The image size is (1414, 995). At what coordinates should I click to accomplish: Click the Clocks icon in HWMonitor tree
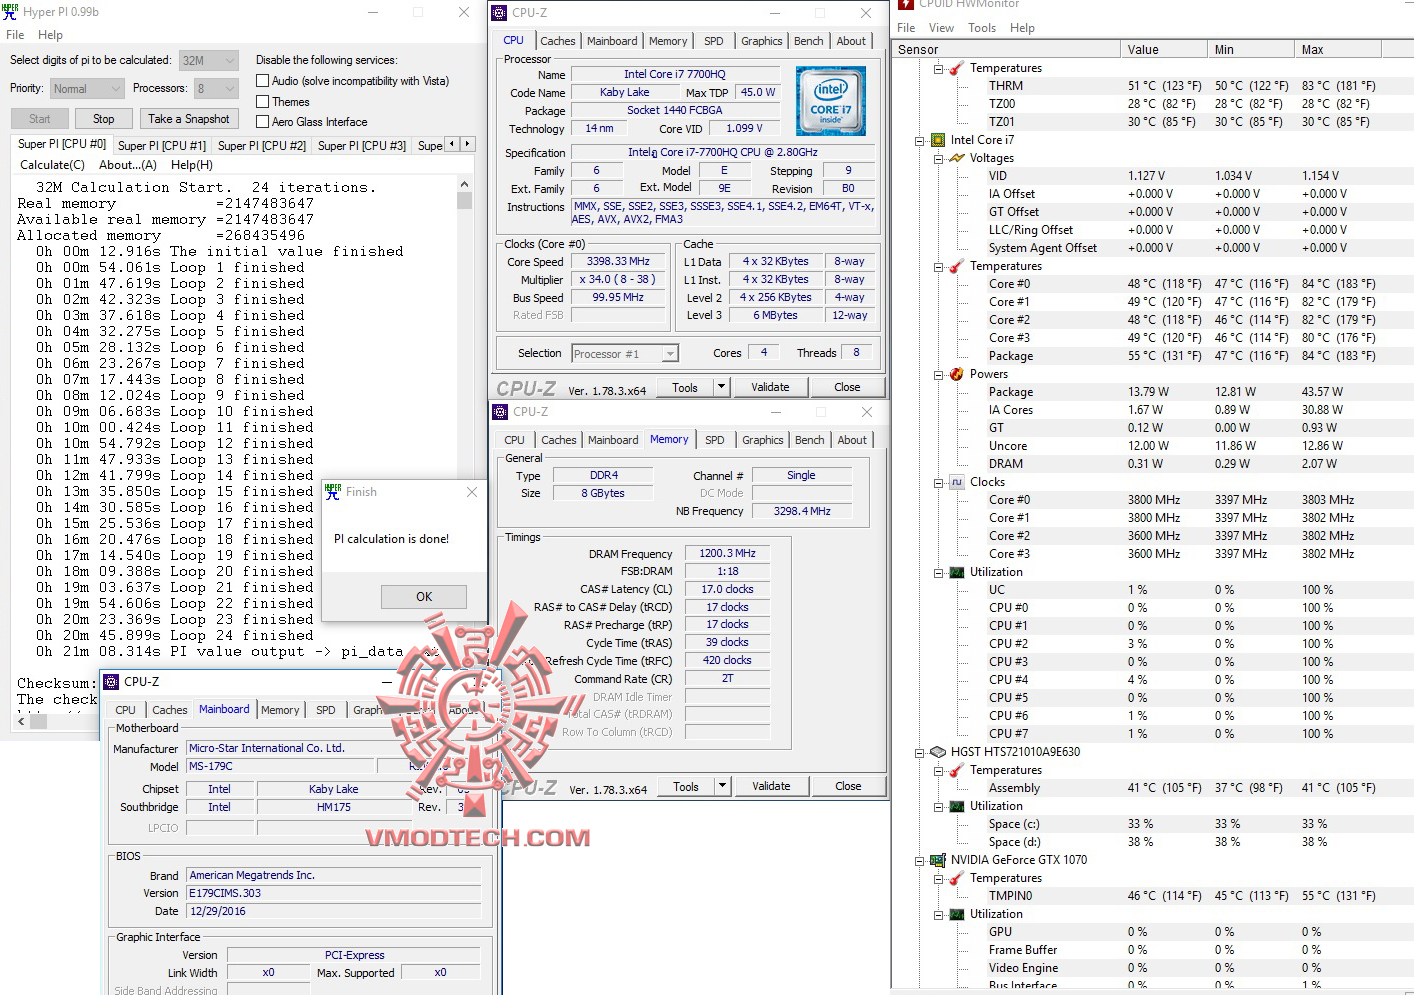click(x=957, y=482)
